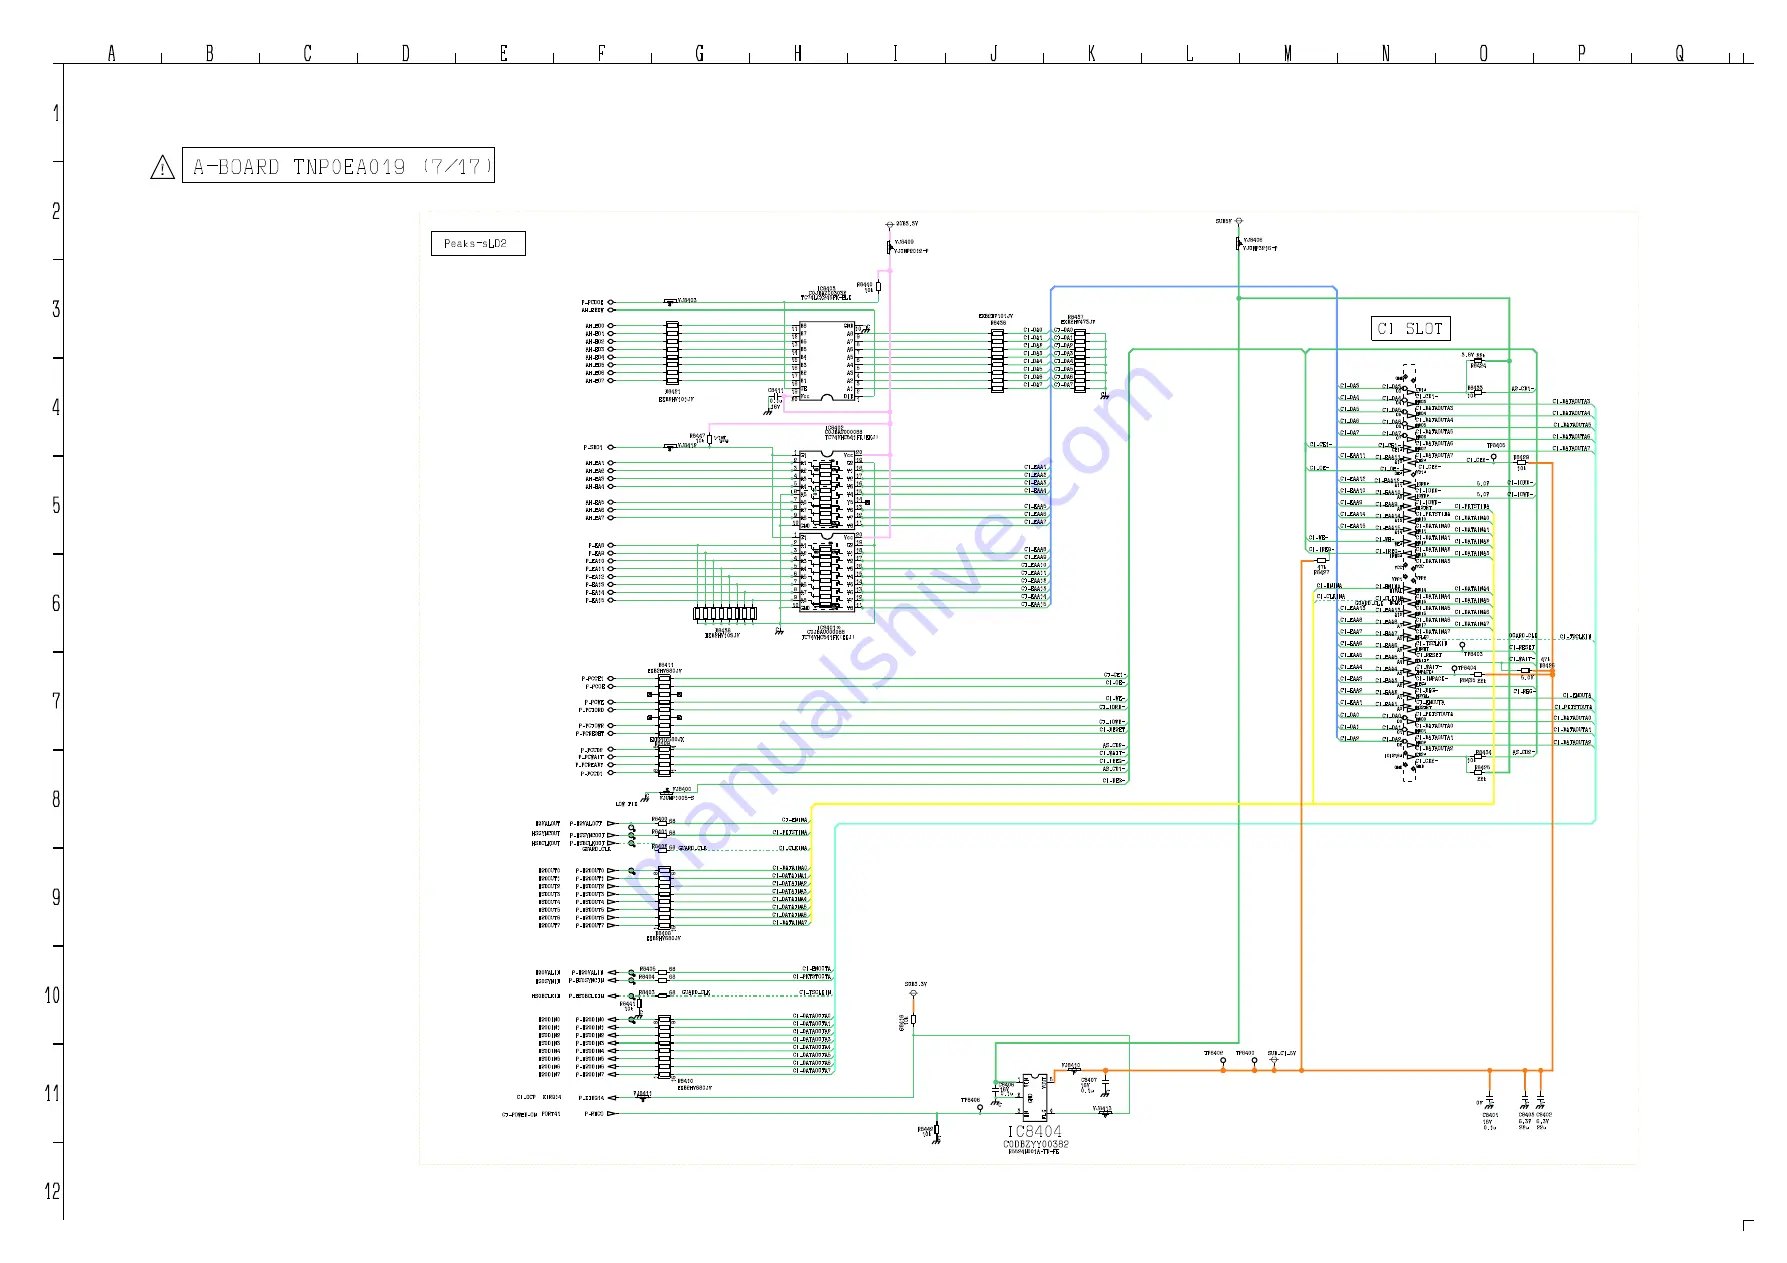Click the resistor array beside the CI-DATAIN lines
Screen dimensions: 1787x1263
coord(664,898)
